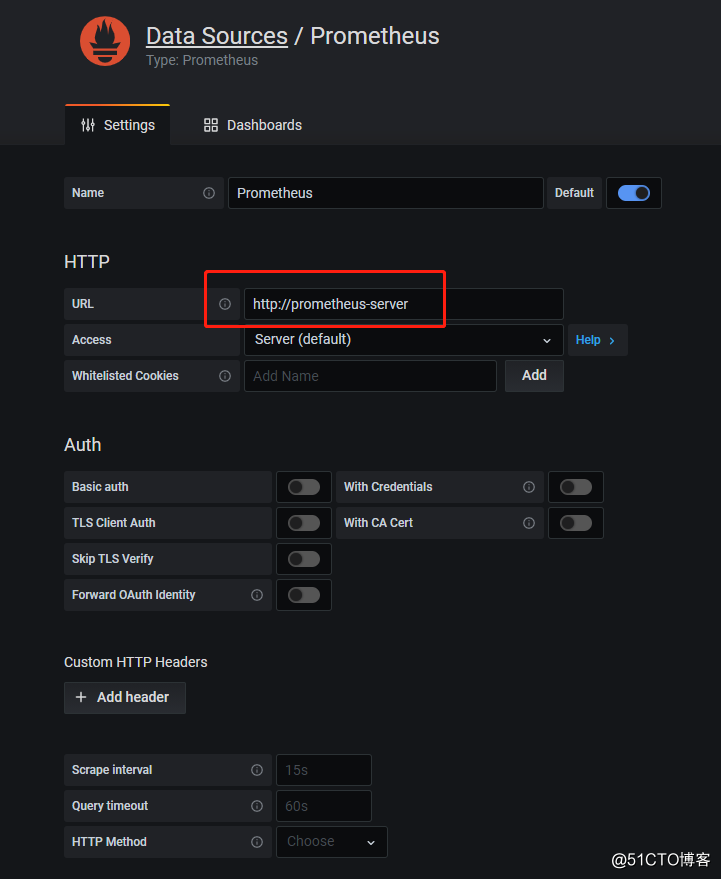The height and width of the screenshot is (879, 721).
Task: Click the Custom HTTP Headers heading
Action: pyautogui.click(x=136, y=662)
